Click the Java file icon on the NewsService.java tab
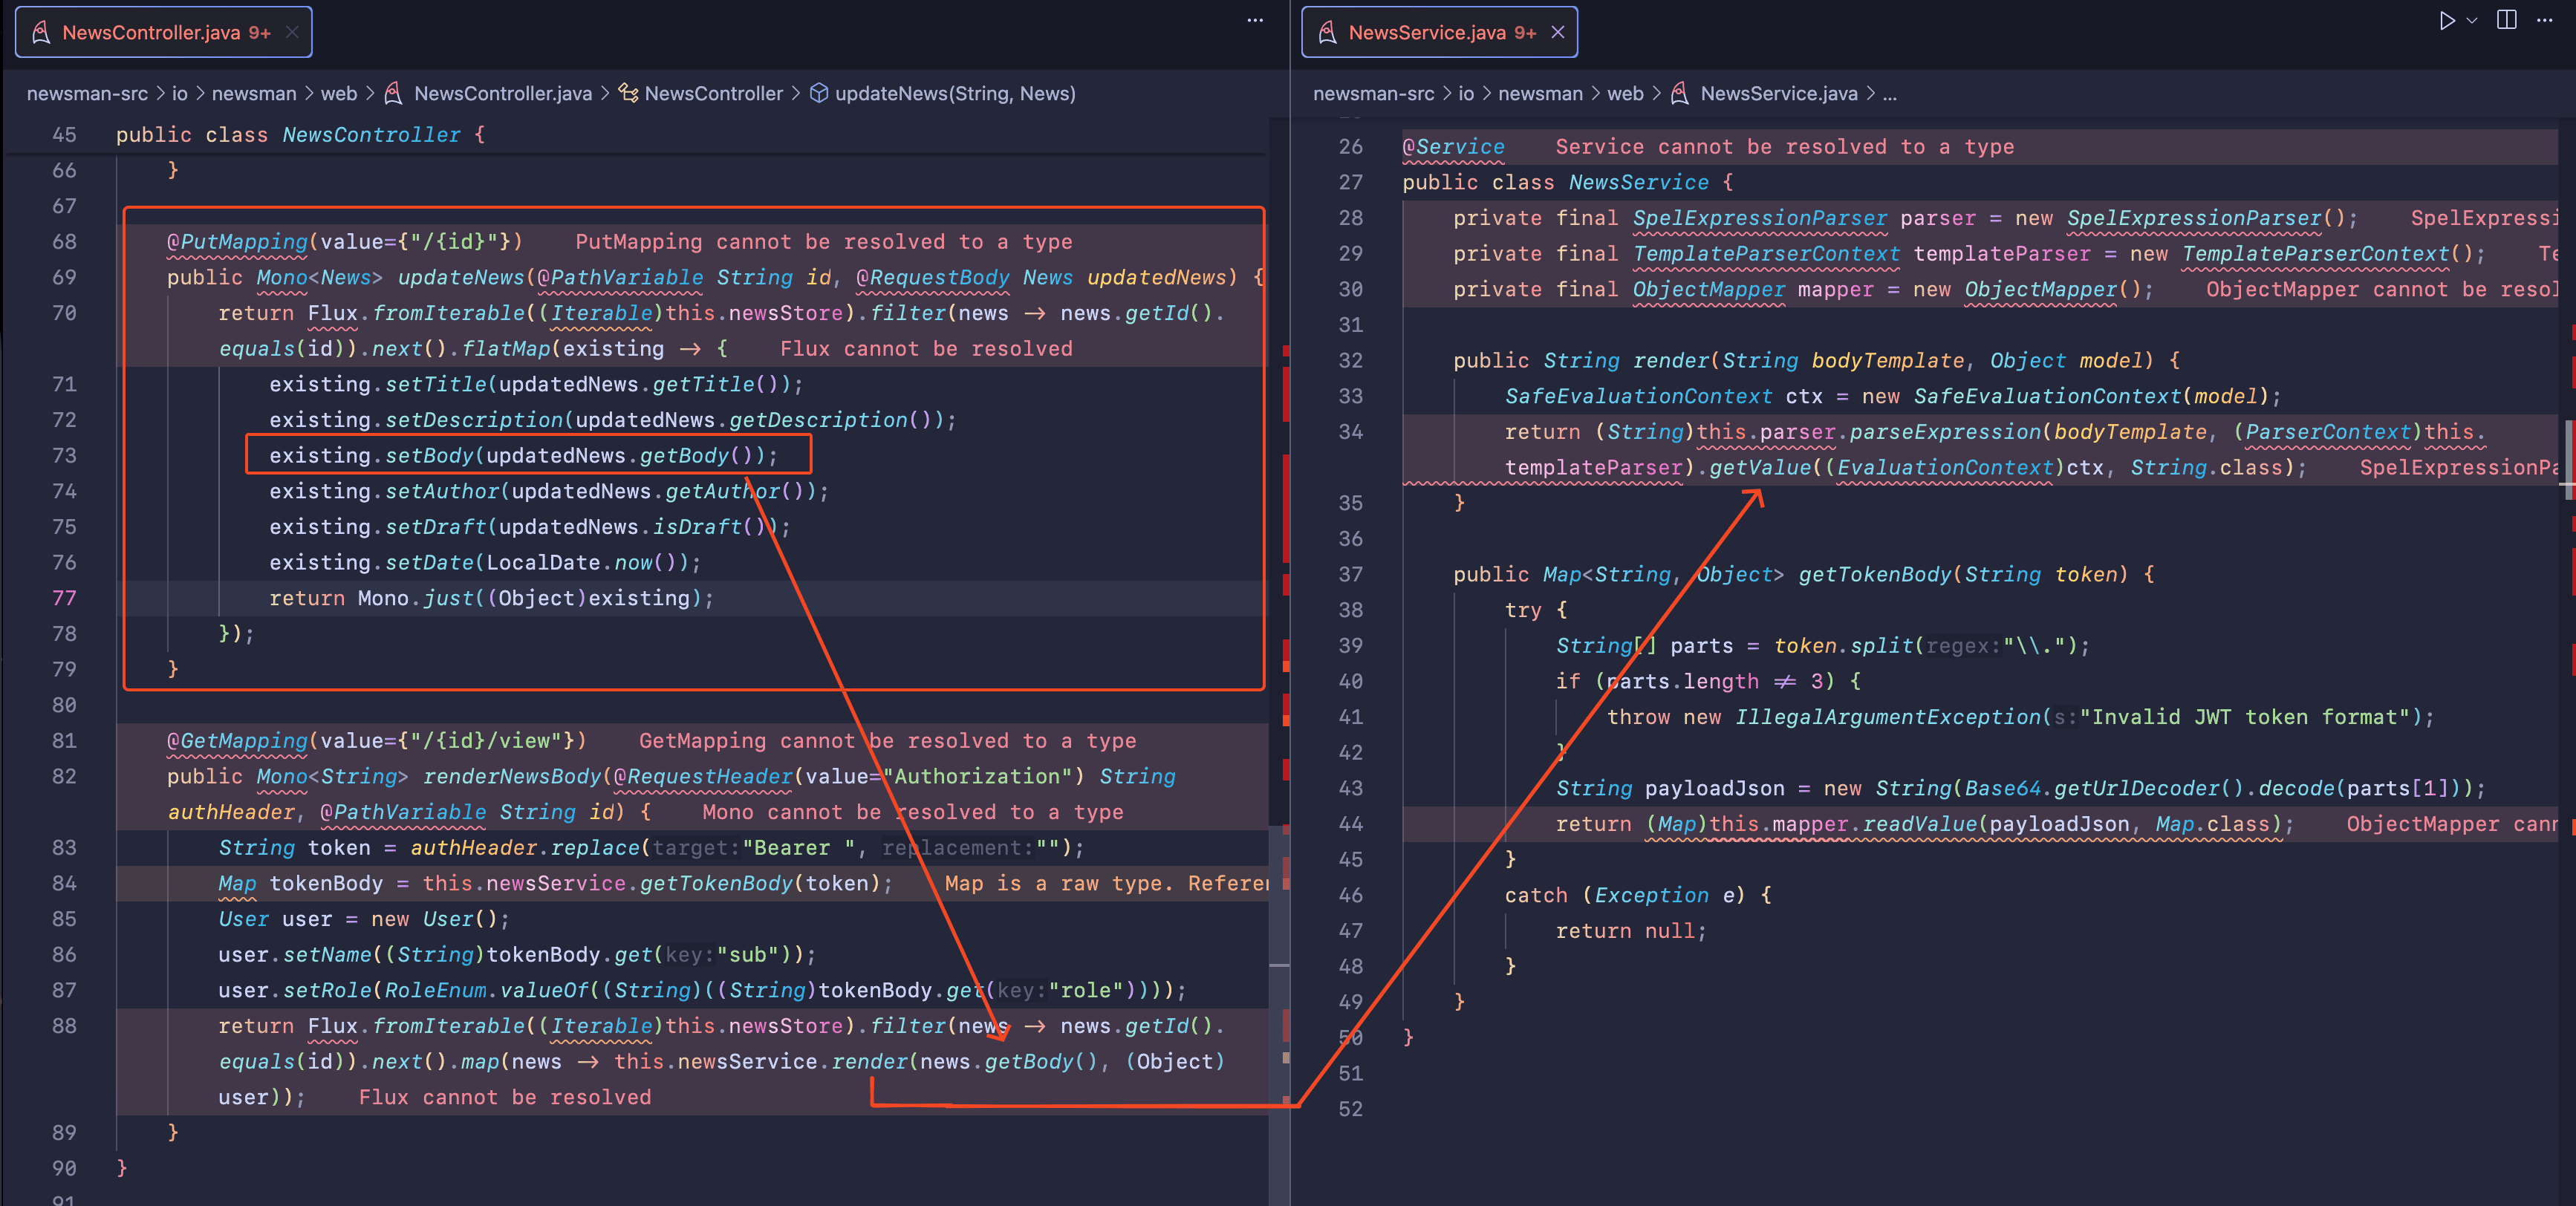This screenshot has width=2576, height=1206. coord(1327,32)
